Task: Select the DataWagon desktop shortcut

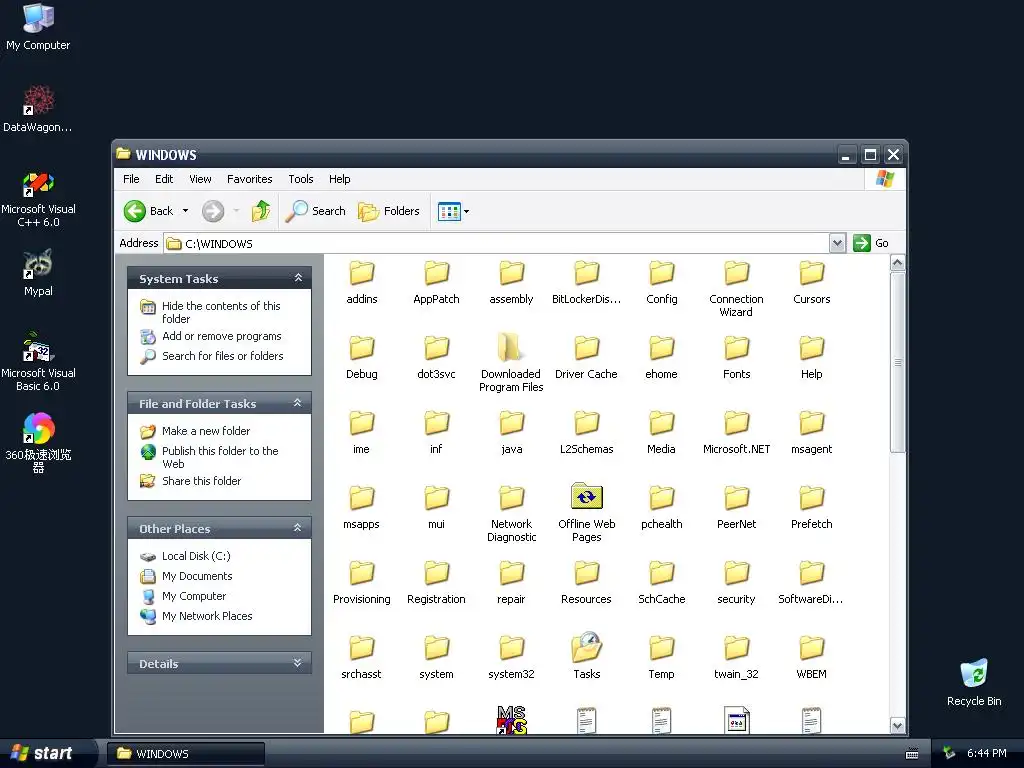Action: 38,109
